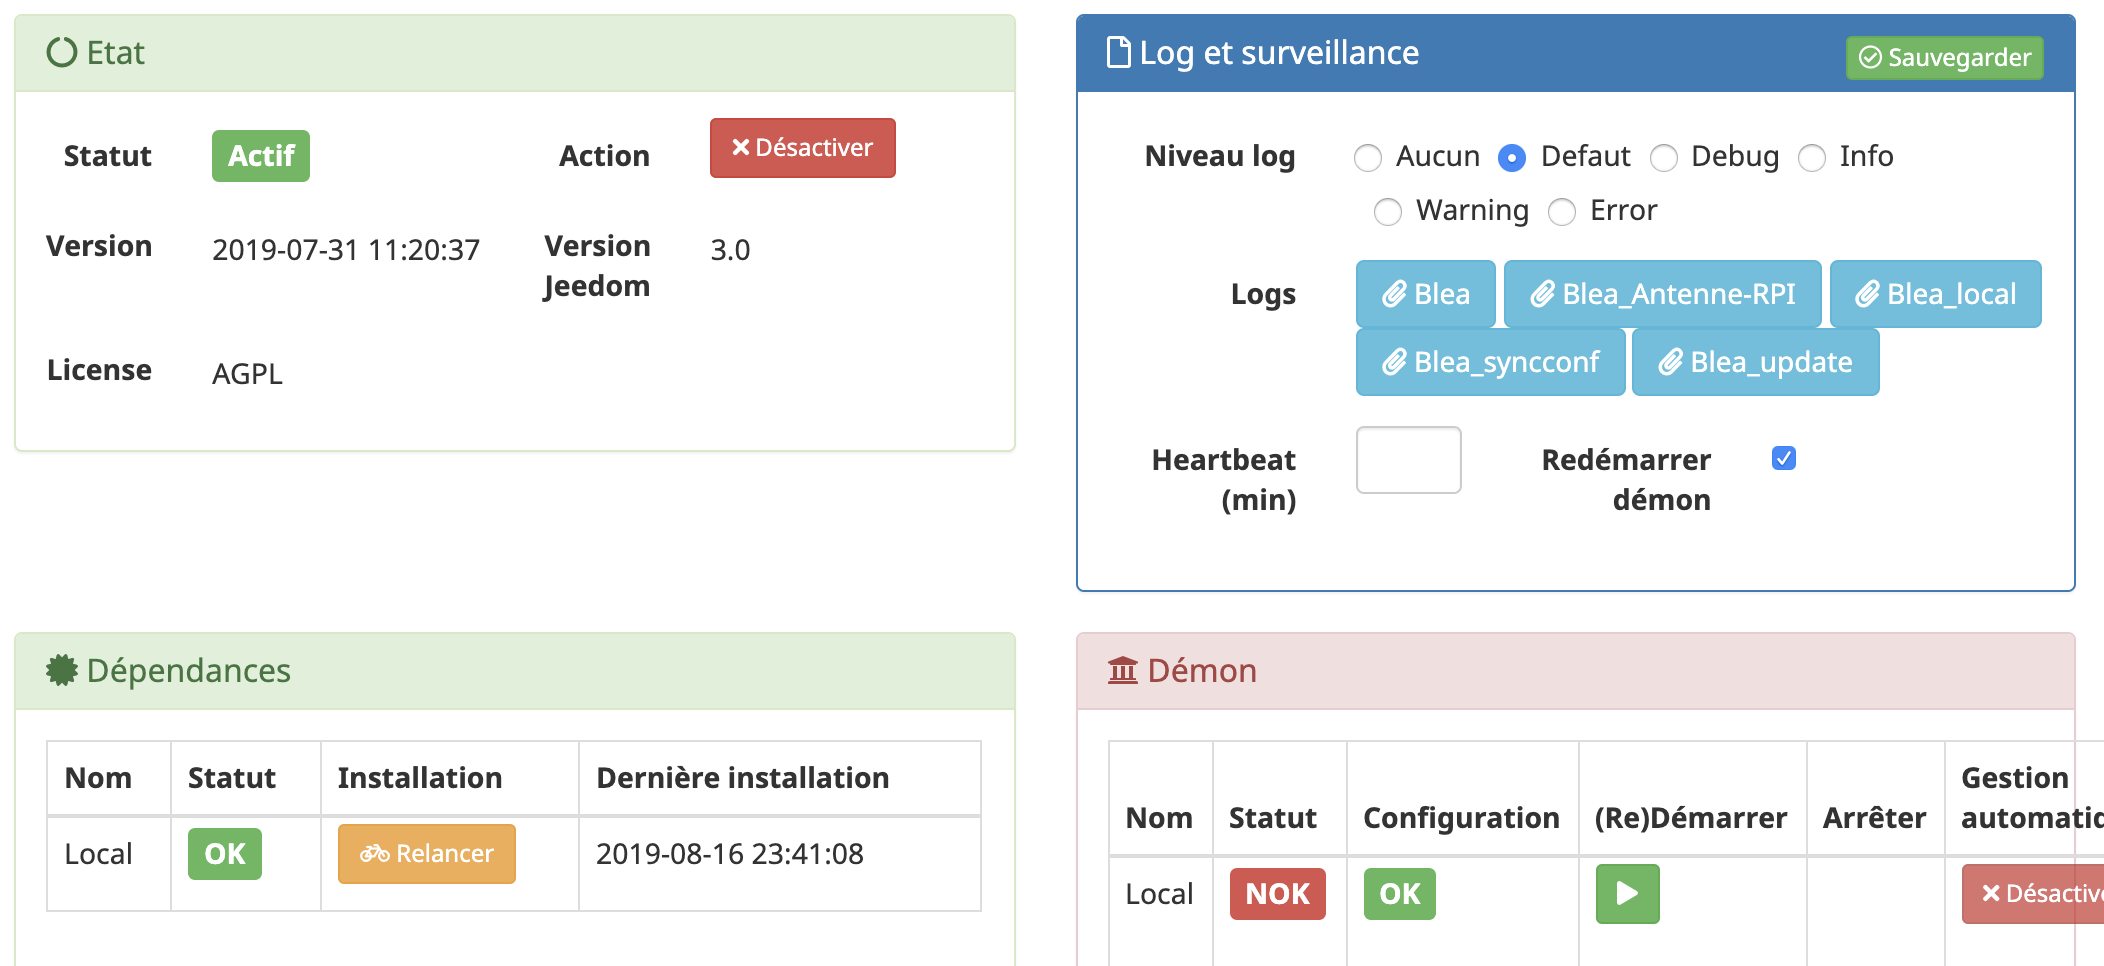The width and height of the screenshot is (2104, 966).
Task: Click the Dernière installation column header
Action: tap(743, 778)
